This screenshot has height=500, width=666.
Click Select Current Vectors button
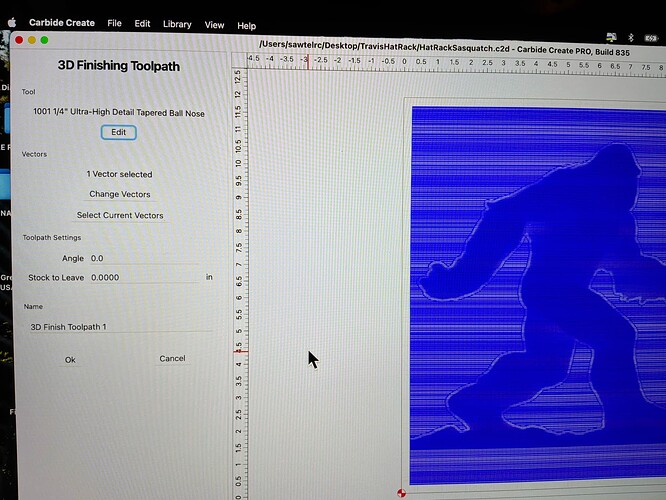[120, 215]
